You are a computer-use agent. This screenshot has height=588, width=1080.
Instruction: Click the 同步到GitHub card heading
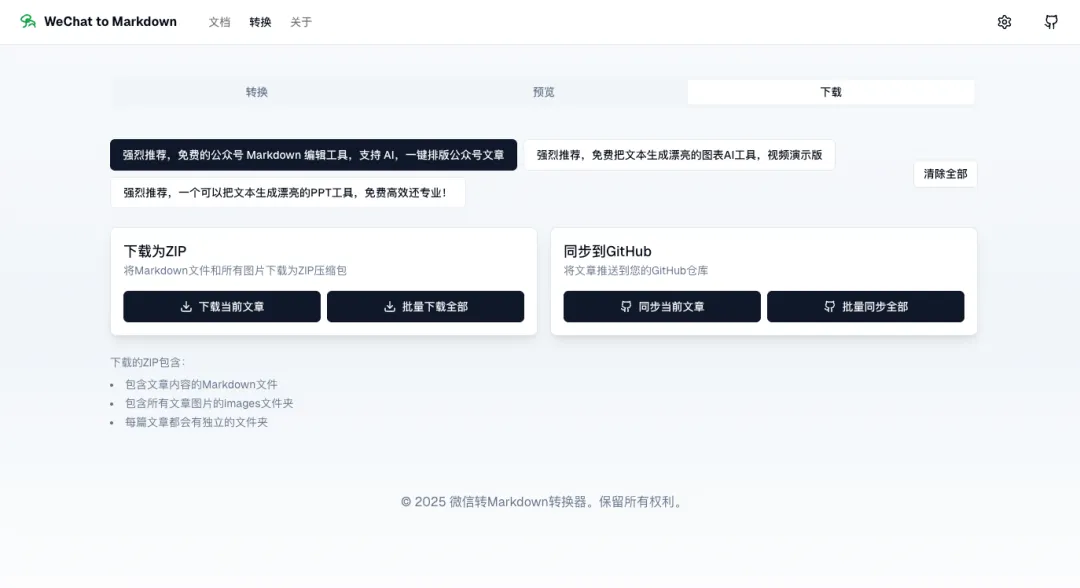(x=607, y=251)
